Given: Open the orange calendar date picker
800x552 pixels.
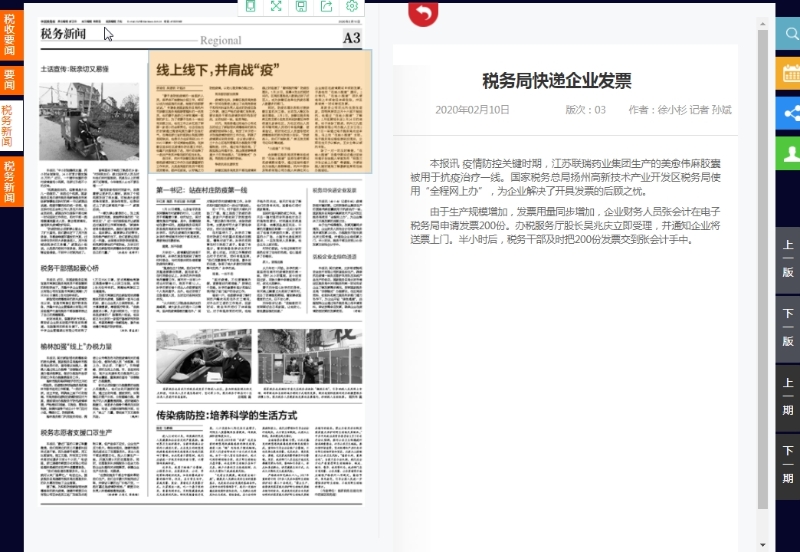Looking at the screenshot, I should pyautogui.click(x=789, y=73).
